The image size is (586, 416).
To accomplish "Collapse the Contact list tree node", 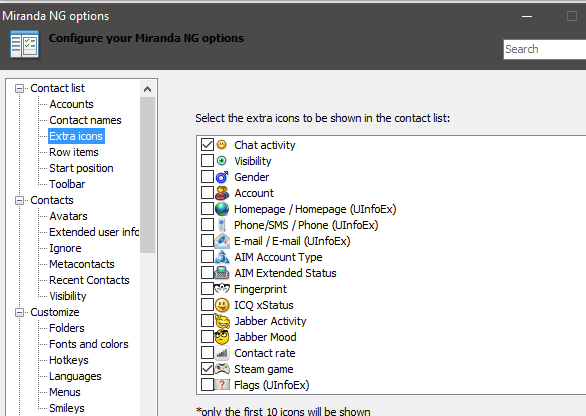I will (19, 89).
